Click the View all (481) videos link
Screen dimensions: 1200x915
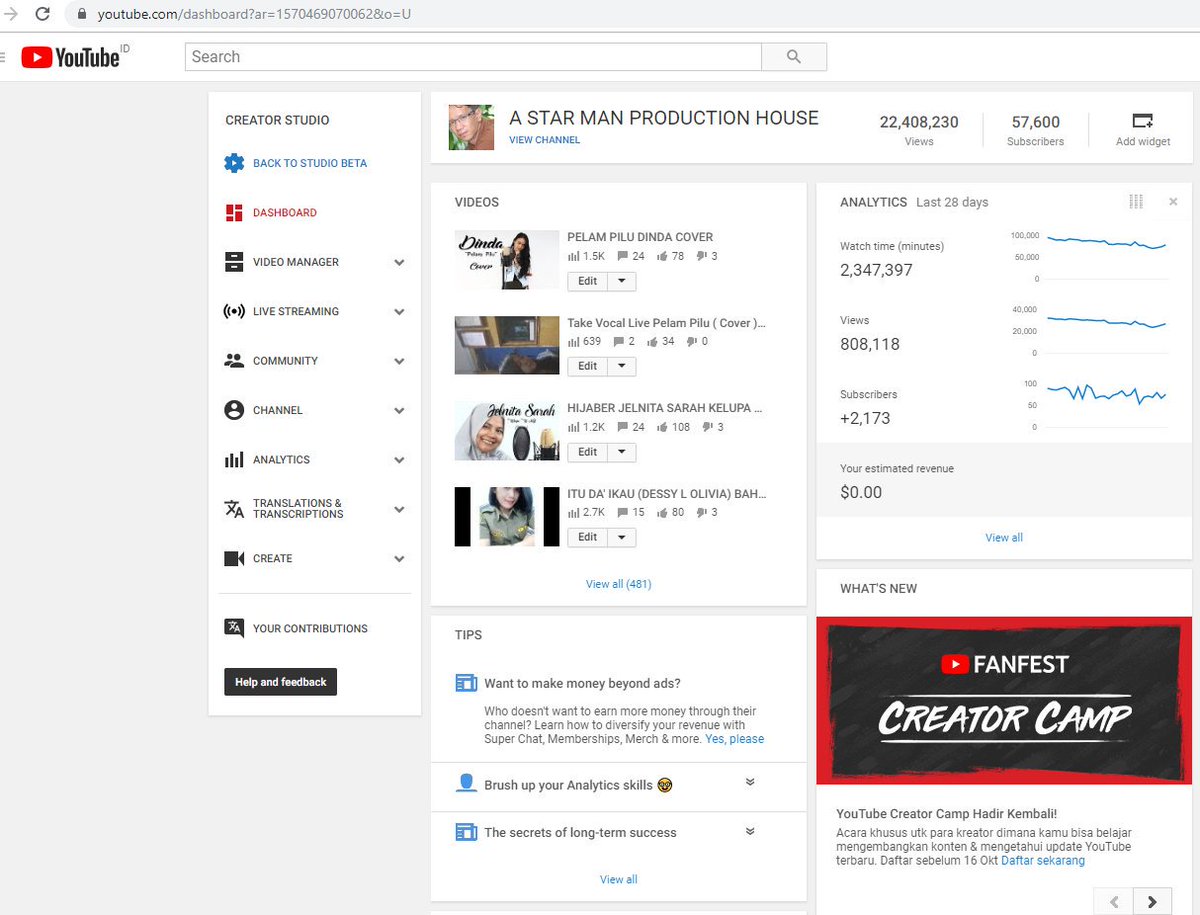618,584
